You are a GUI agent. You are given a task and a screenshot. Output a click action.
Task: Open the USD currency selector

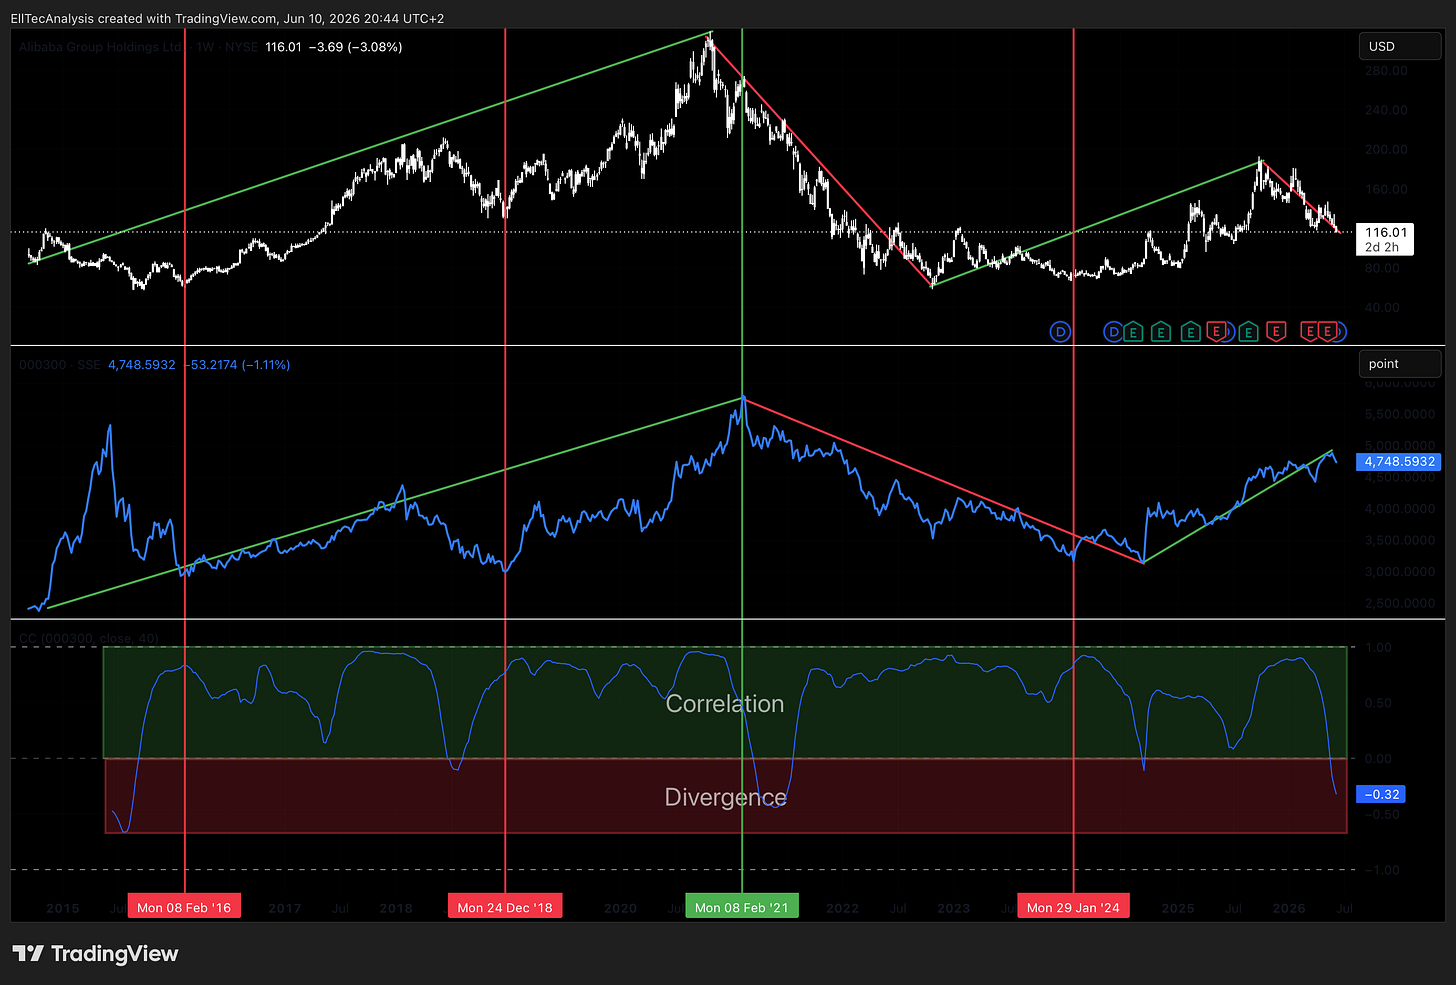[1399, 47]
